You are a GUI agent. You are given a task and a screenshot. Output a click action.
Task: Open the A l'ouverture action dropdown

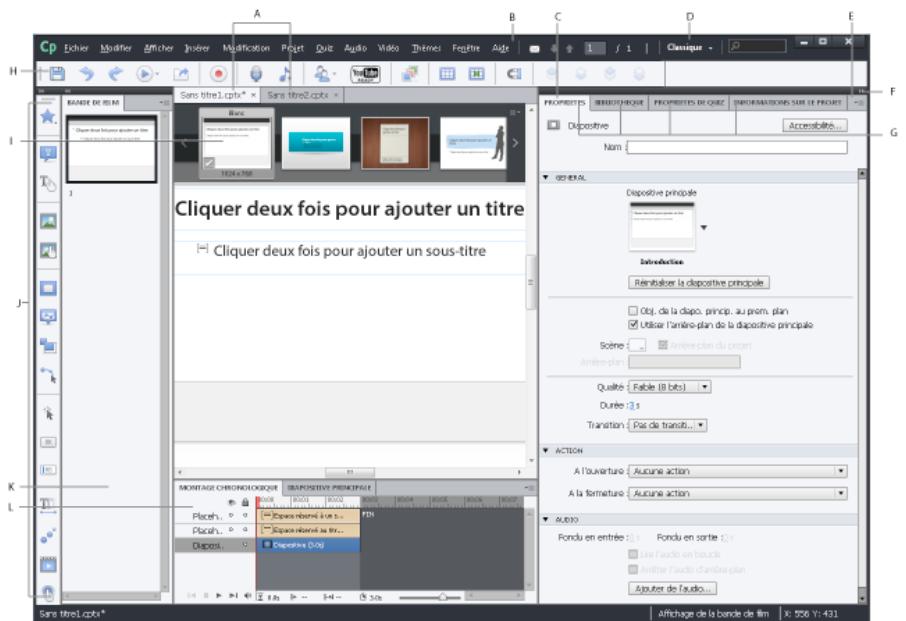click(738, 471)
